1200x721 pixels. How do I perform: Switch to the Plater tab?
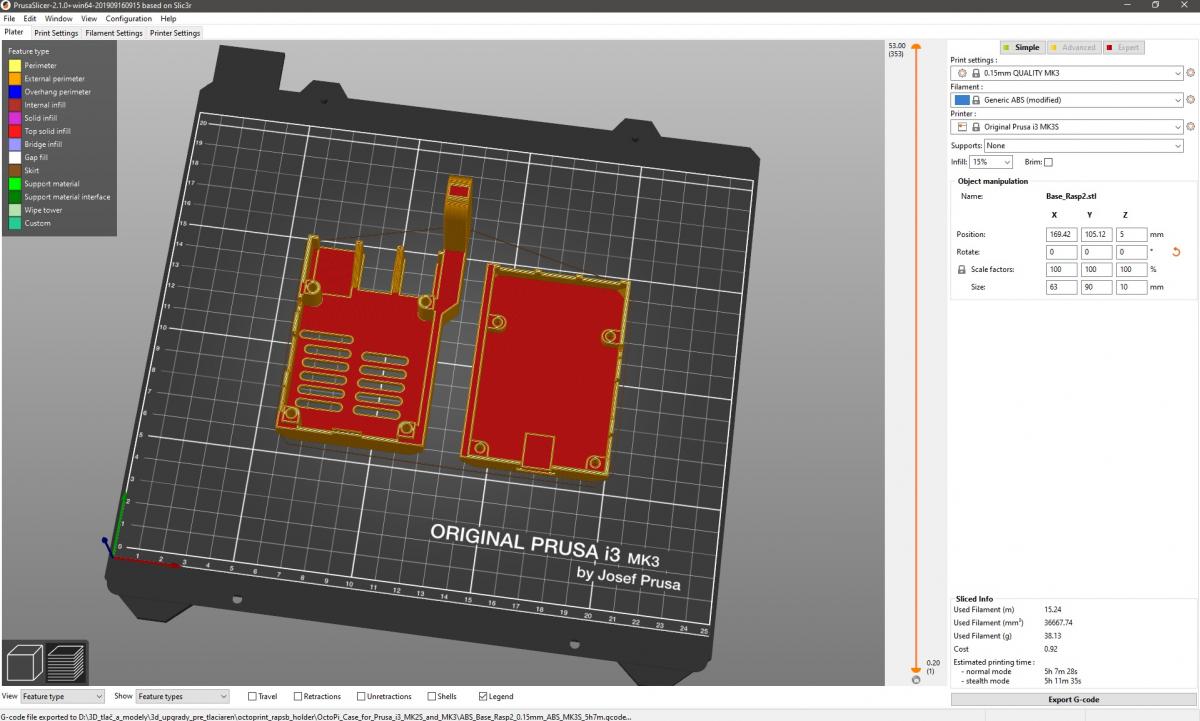point(14,32)
